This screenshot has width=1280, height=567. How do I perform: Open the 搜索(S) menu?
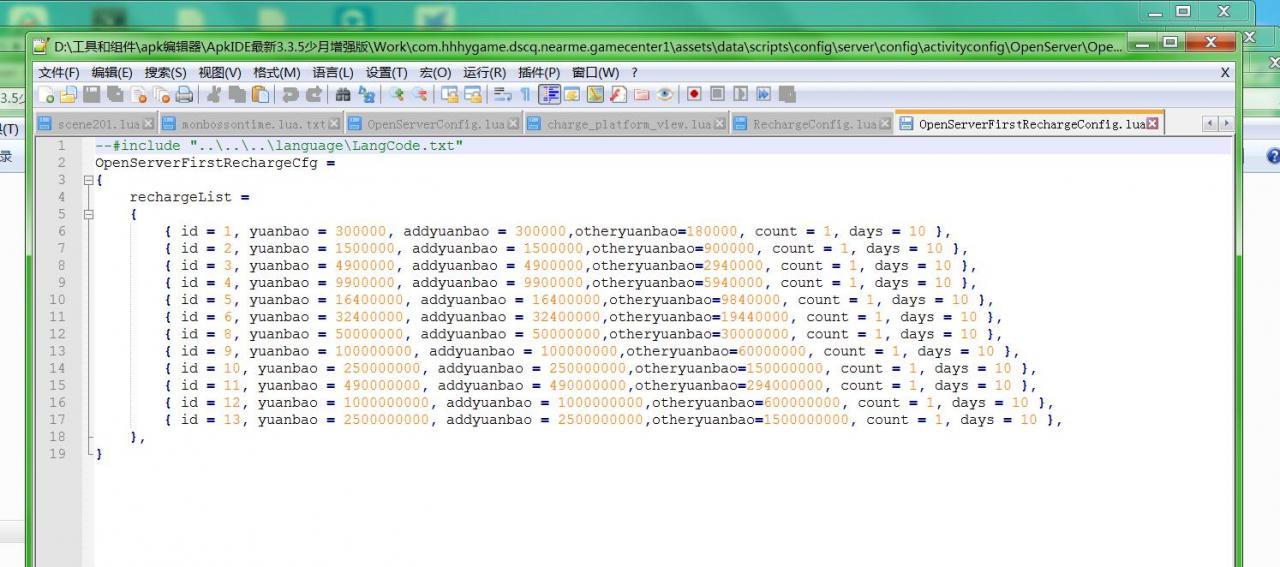[x=165, y=73]
